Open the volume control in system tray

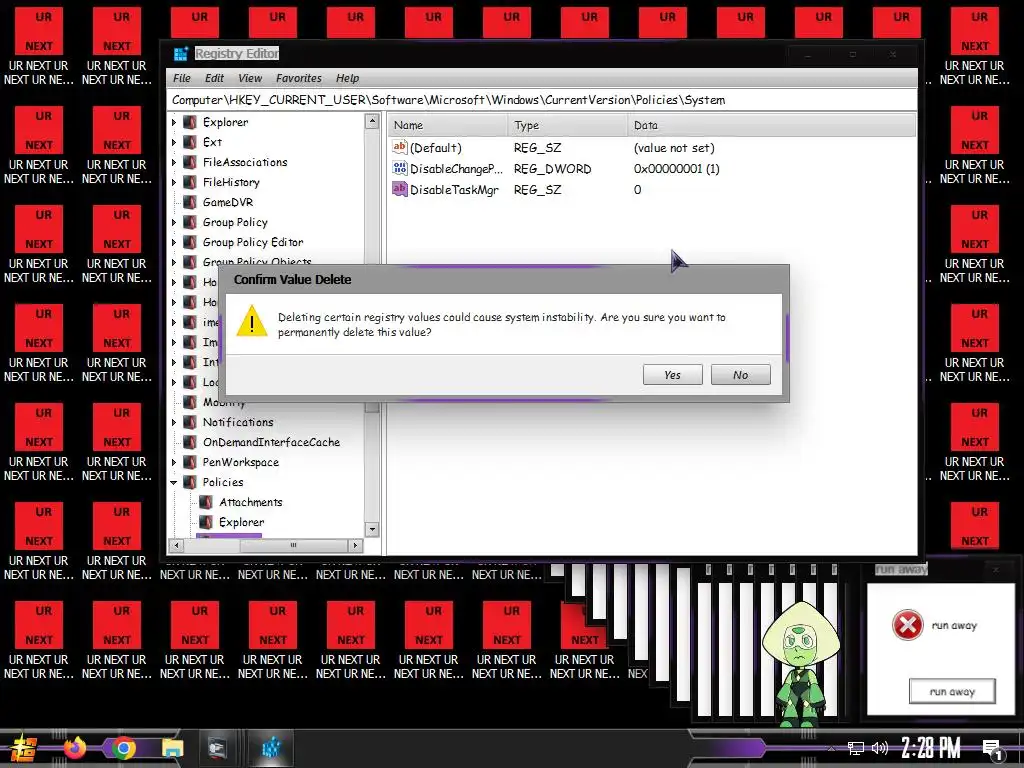pos(880,748)
